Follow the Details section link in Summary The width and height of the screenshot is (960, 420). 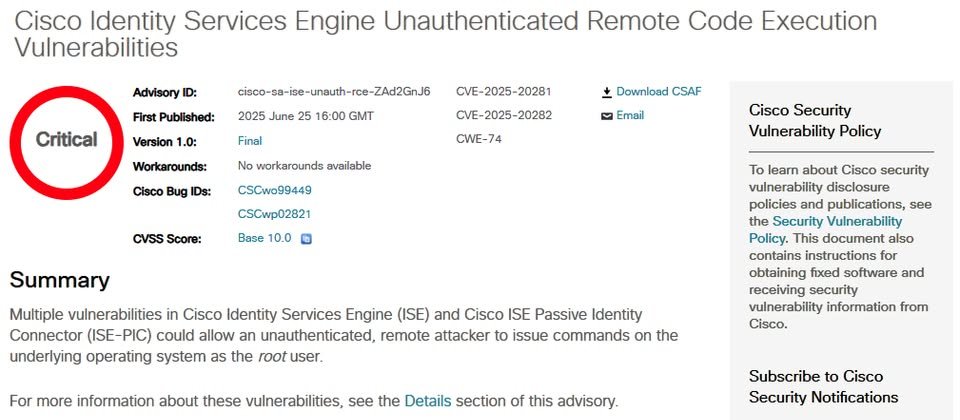[x=428, y=402]
